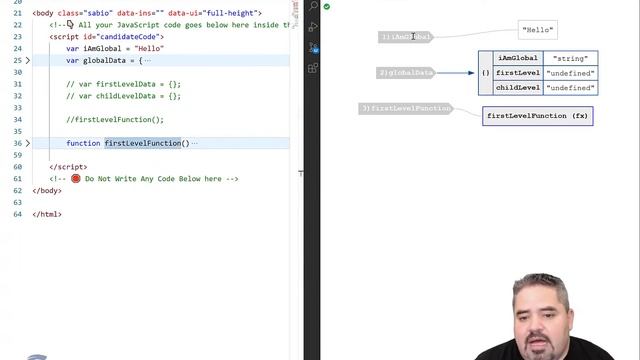Select the "Hello" value box
The height and width of the screenshot is (360, 640).
coord(538,30)
